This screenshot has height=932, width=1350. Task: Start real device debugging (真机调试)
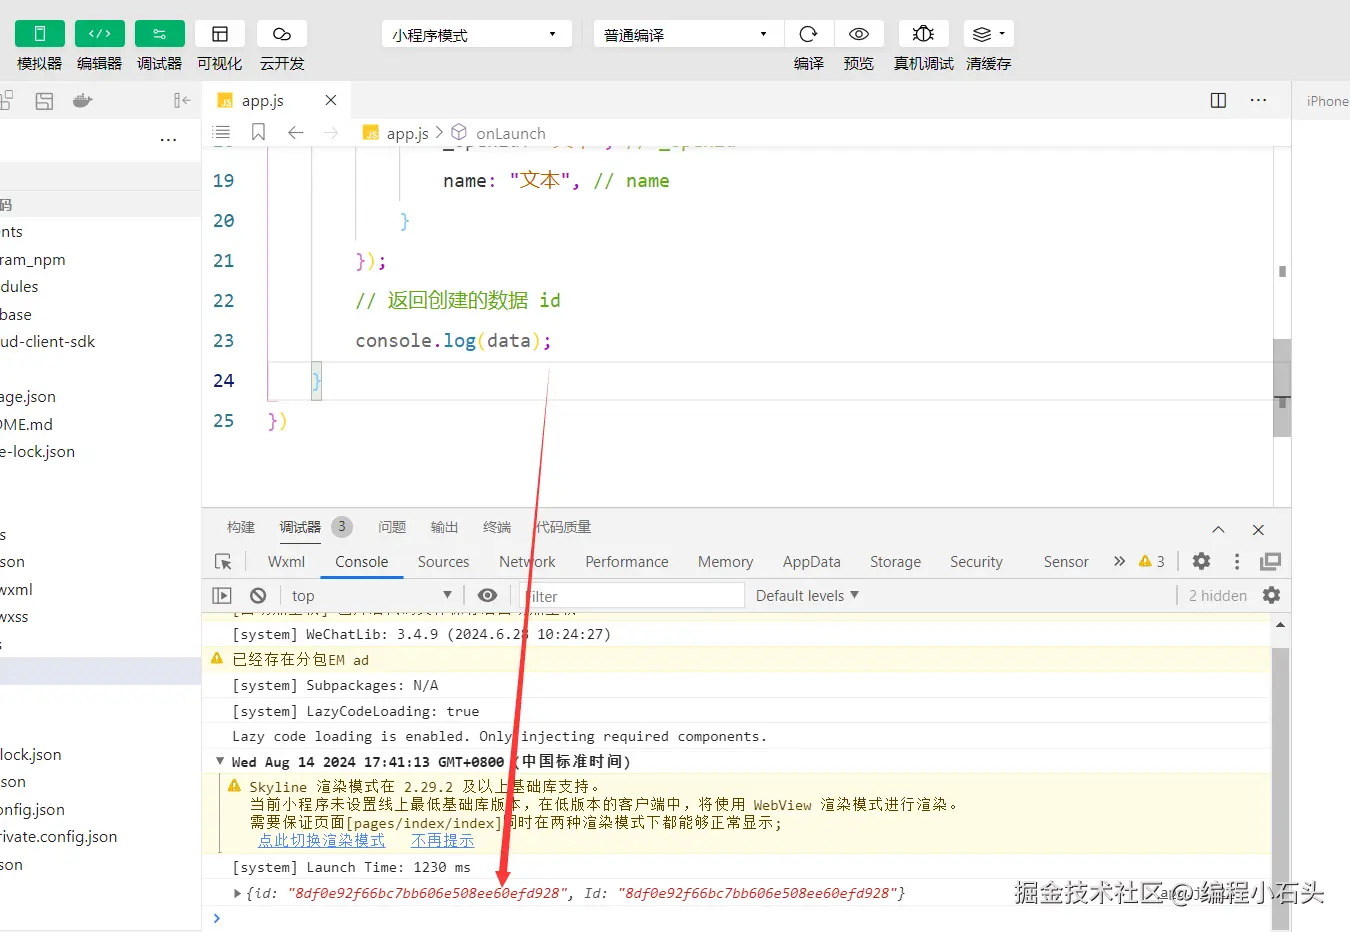coord(924,34)
